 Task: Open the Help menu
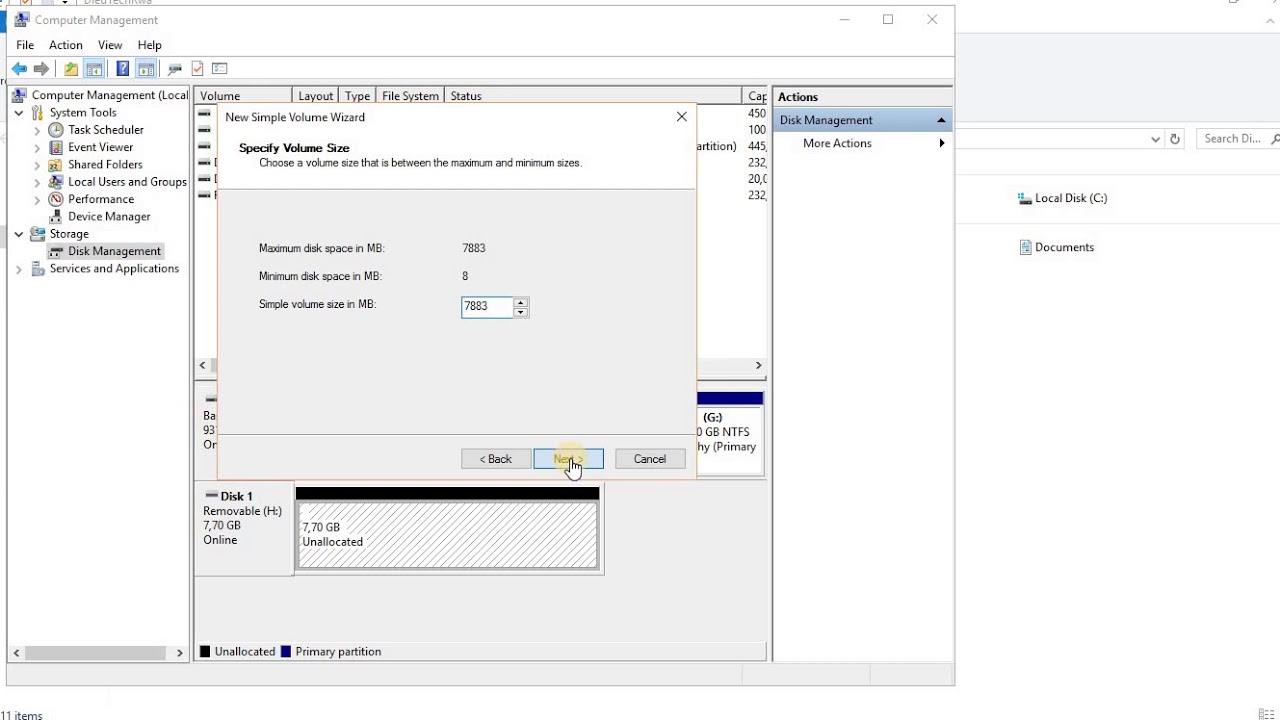click(149, 45)
